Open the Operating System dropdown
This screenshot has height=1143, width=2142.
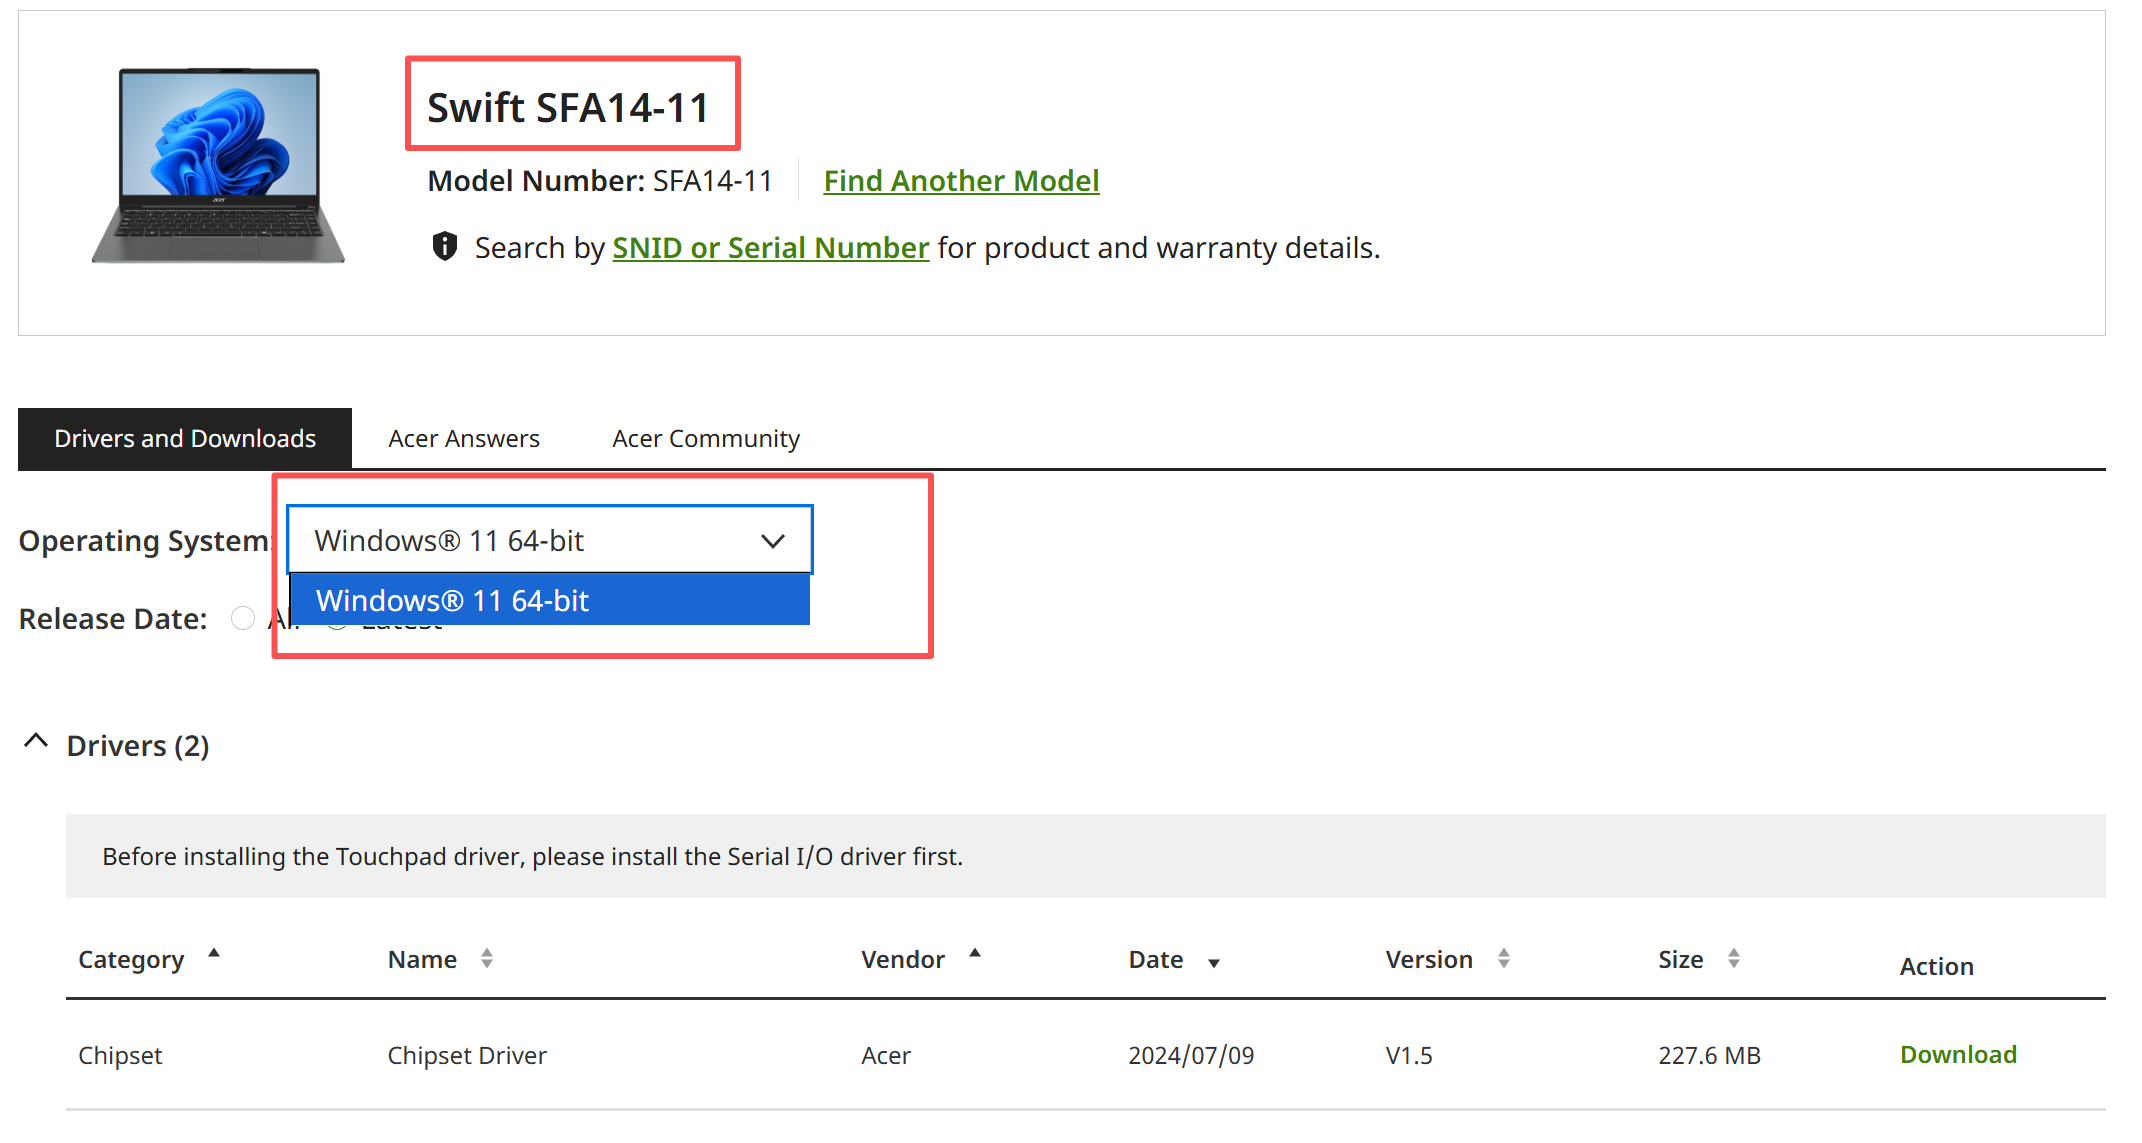pyautogui.click(x=549, y=540)
